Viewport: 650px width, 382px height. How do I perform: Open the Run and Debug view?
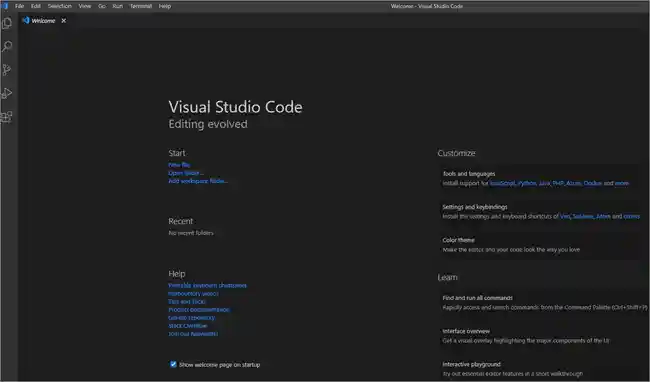(7, 93)
